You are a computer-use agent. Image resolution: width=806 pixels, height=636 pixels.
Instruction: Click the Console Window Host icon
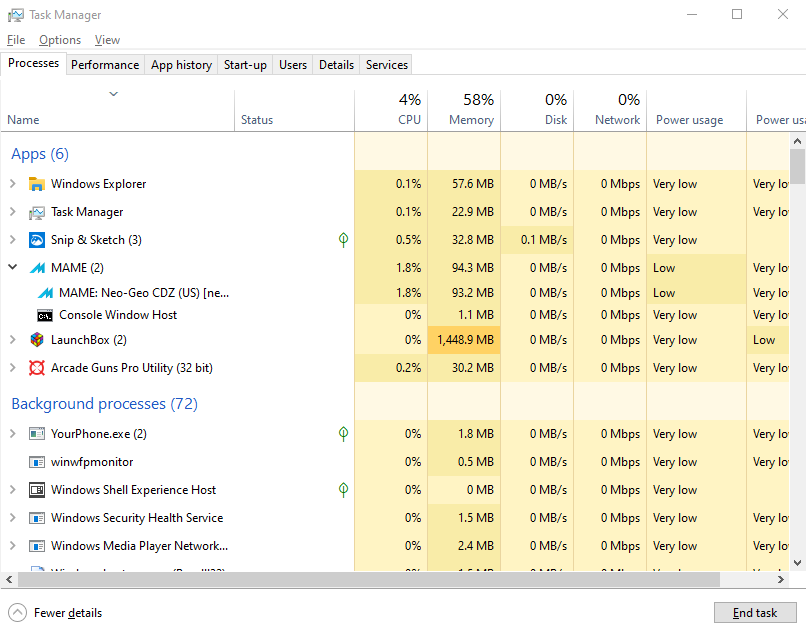tap(45, 315)
